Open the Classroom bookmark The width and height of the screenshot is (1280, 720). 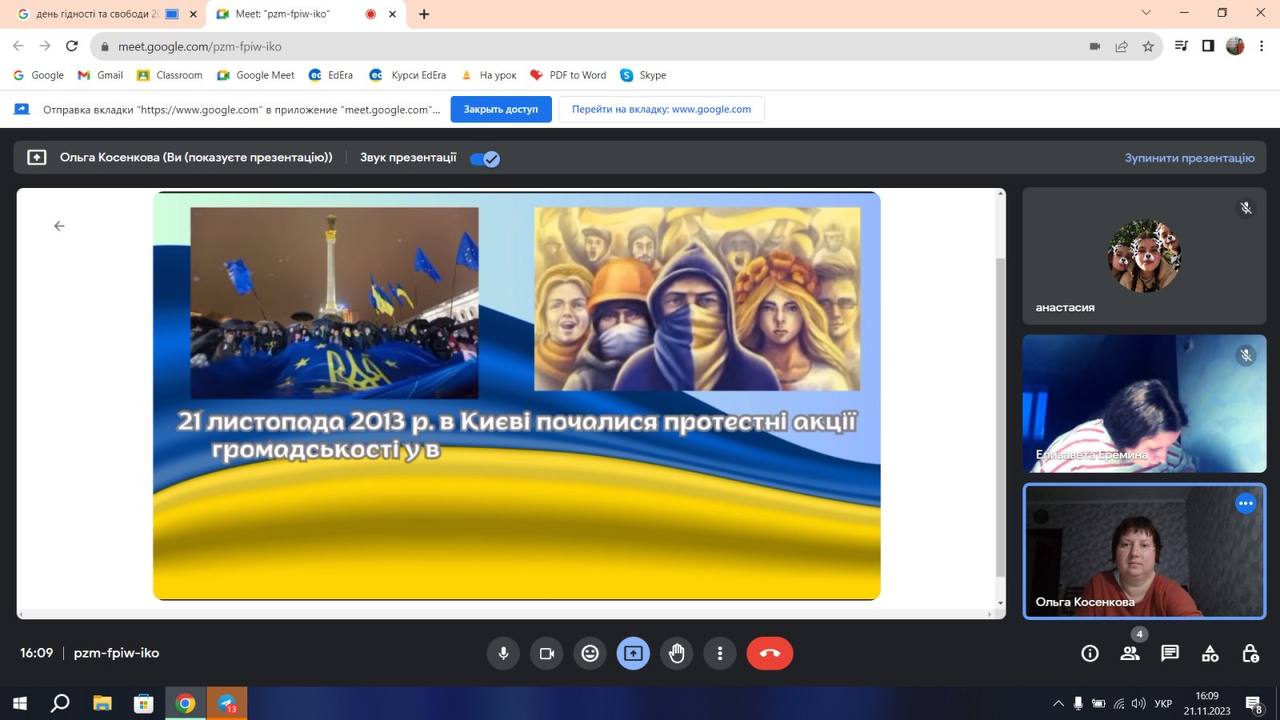pyautogui.click(x=170, y=75)
